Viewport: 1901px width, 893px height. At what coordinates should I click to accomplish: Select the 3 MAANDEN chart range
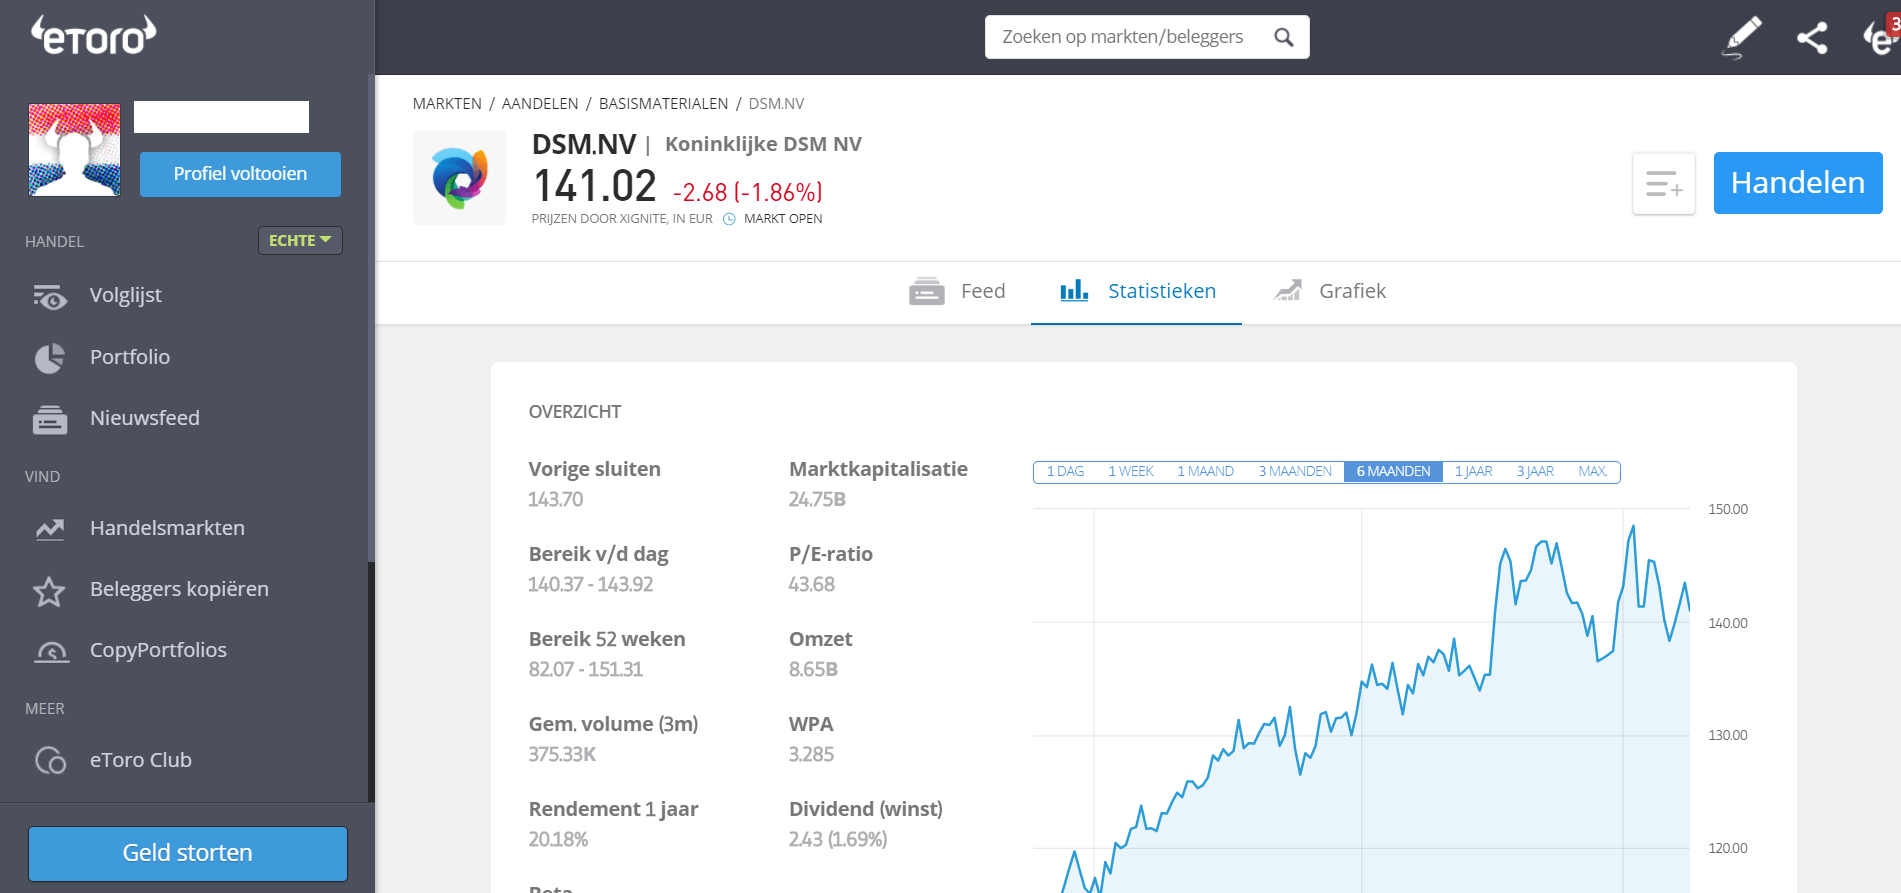tap(1295, 471)
